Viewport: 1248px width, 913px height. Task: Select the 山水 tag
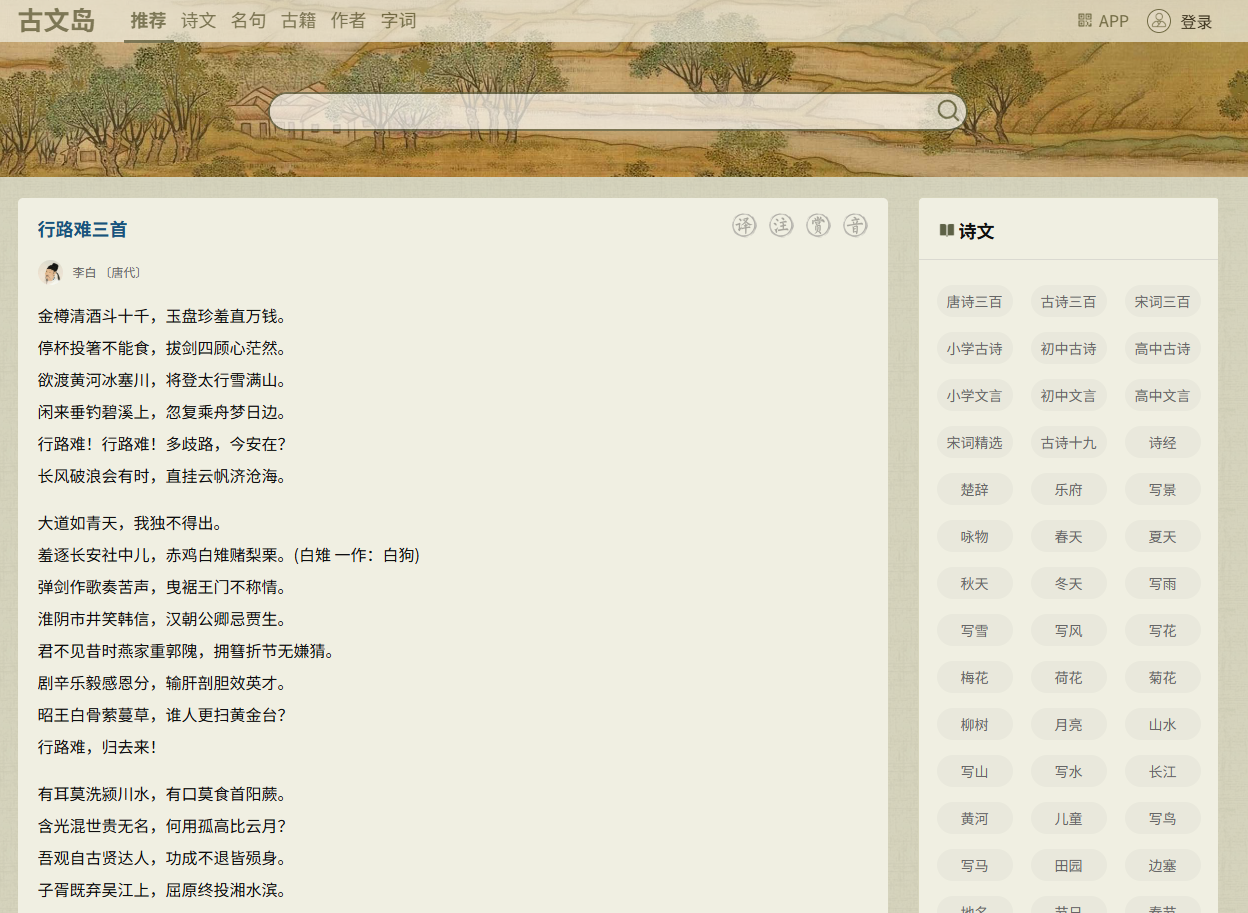(1163, 725)
